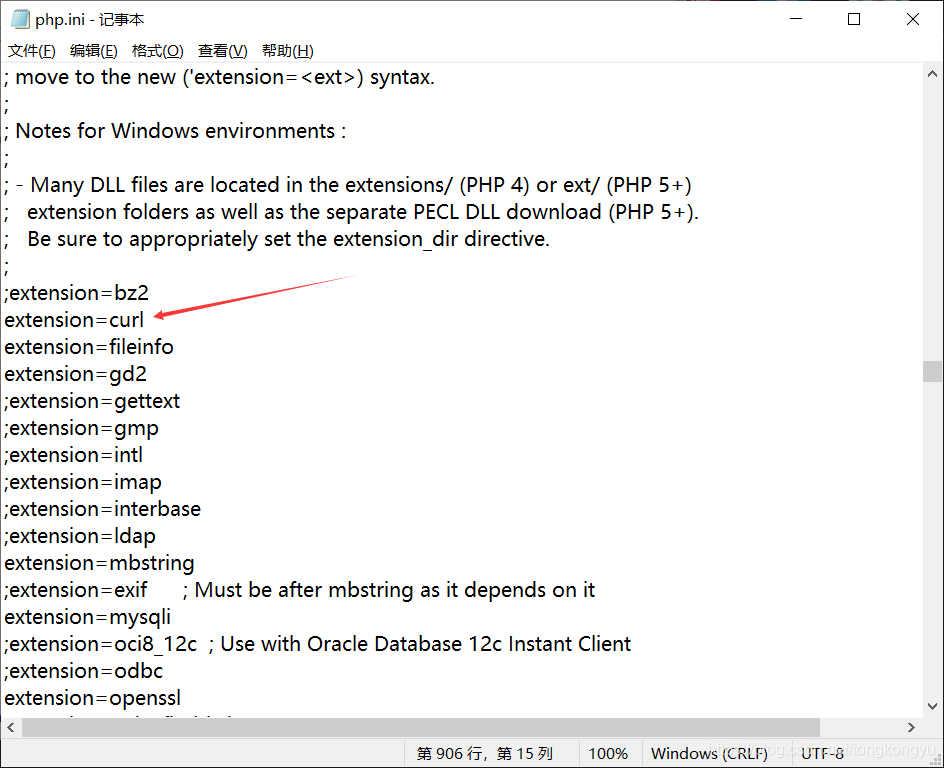Click the line ';extension=odbc'
944x768 pixels.
point(84,672)
